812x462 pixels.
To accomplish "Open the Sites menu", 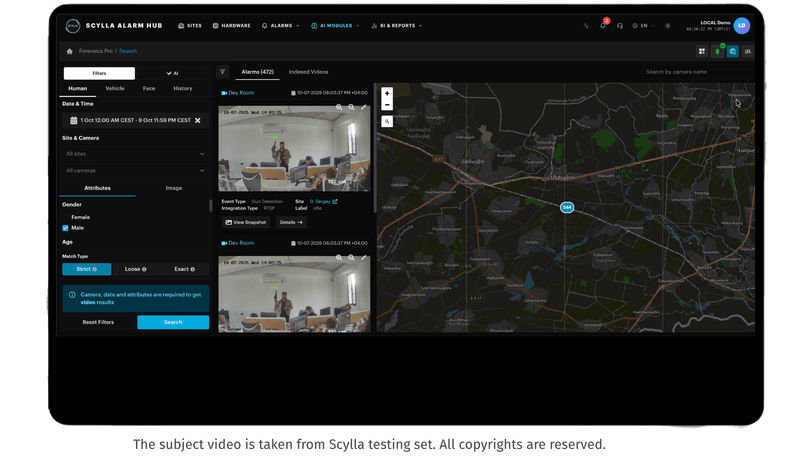I will coord(190,25).
